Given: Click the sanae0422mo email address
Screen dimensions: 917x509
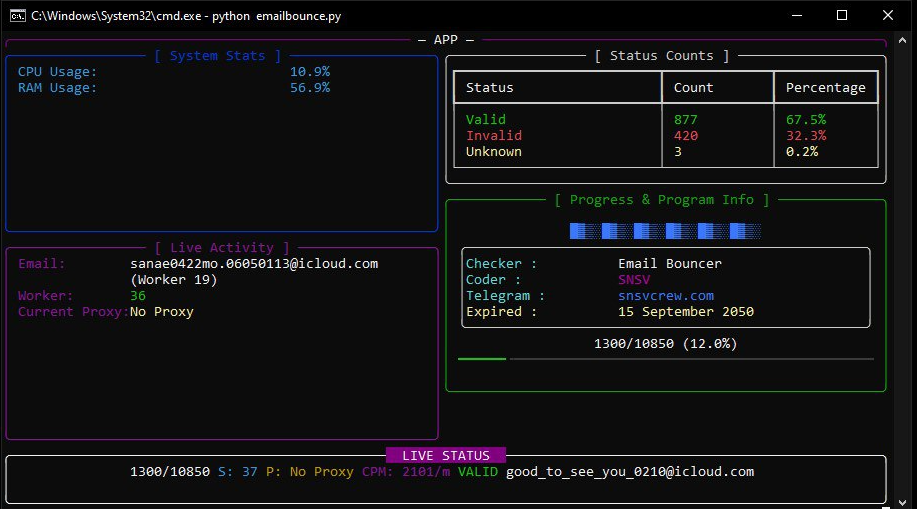Looking at the screenshot, I should (254, 264).
